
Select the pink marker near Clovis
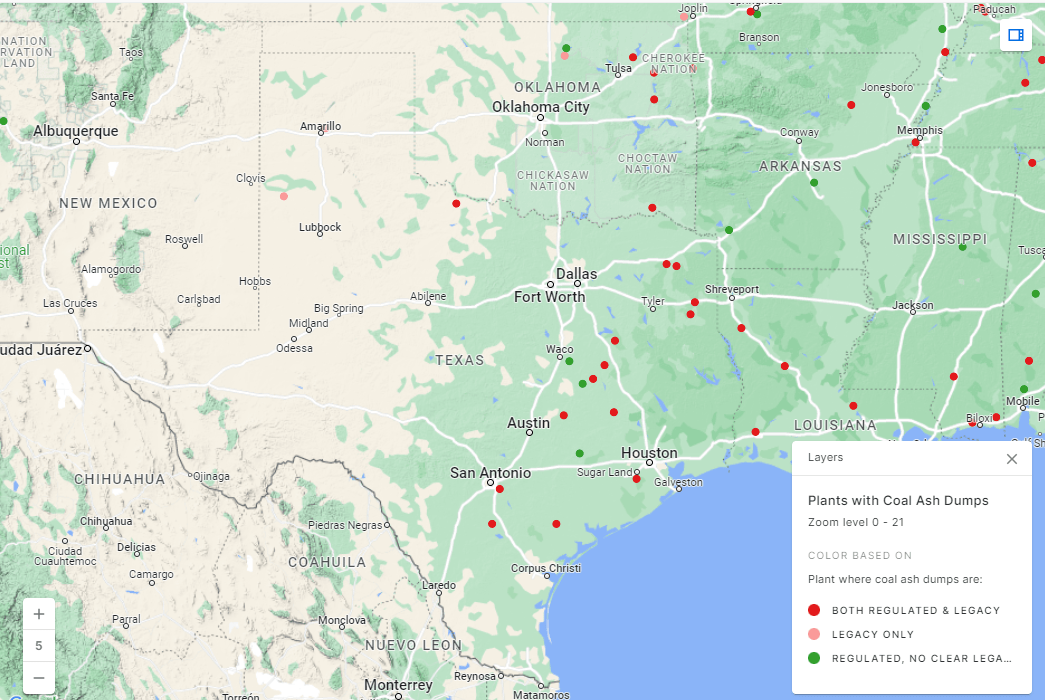click(x=284, y=197)
